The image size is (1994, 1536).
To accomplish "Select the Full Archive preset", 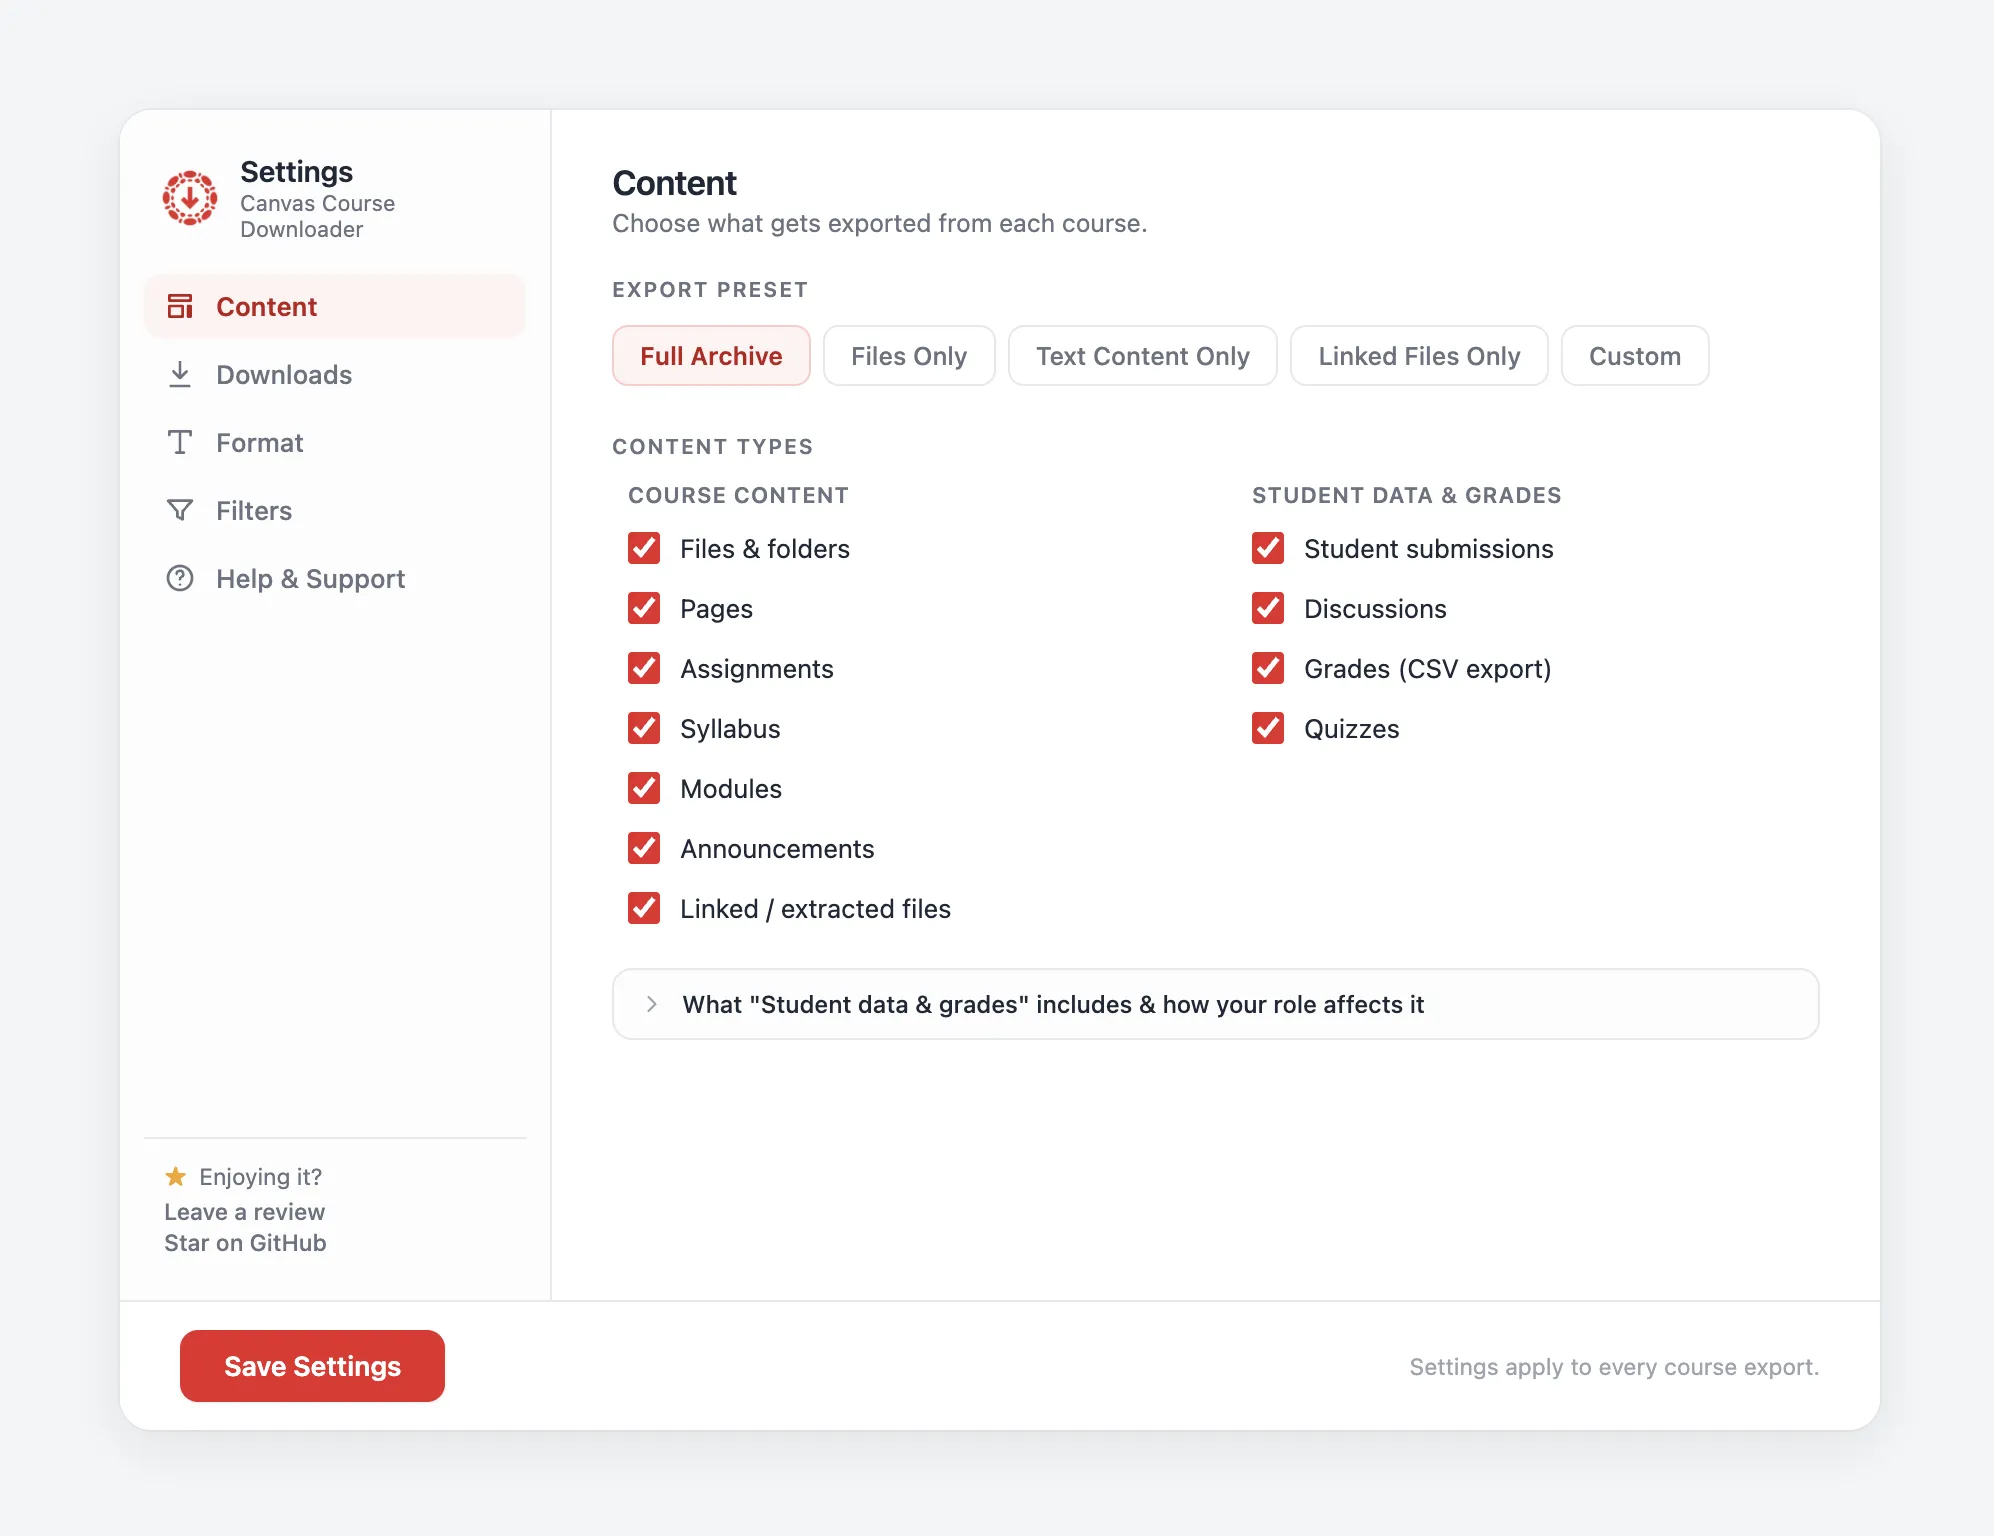I will tap(711, 355).
